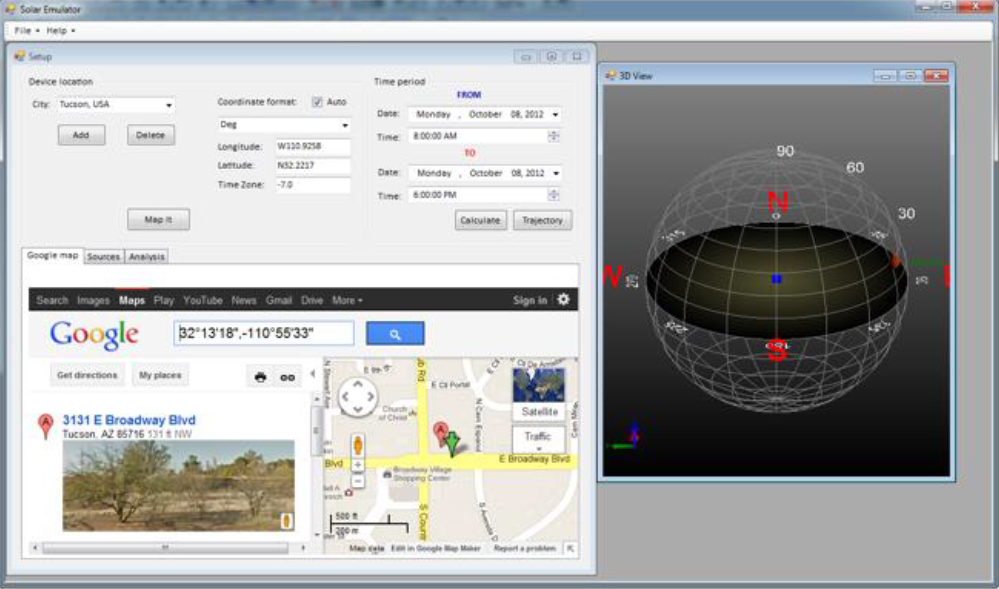Open the FROM date picker dropdown
Image resolution: width=999 pixels, height=589 pixels.
coord(556,115)
